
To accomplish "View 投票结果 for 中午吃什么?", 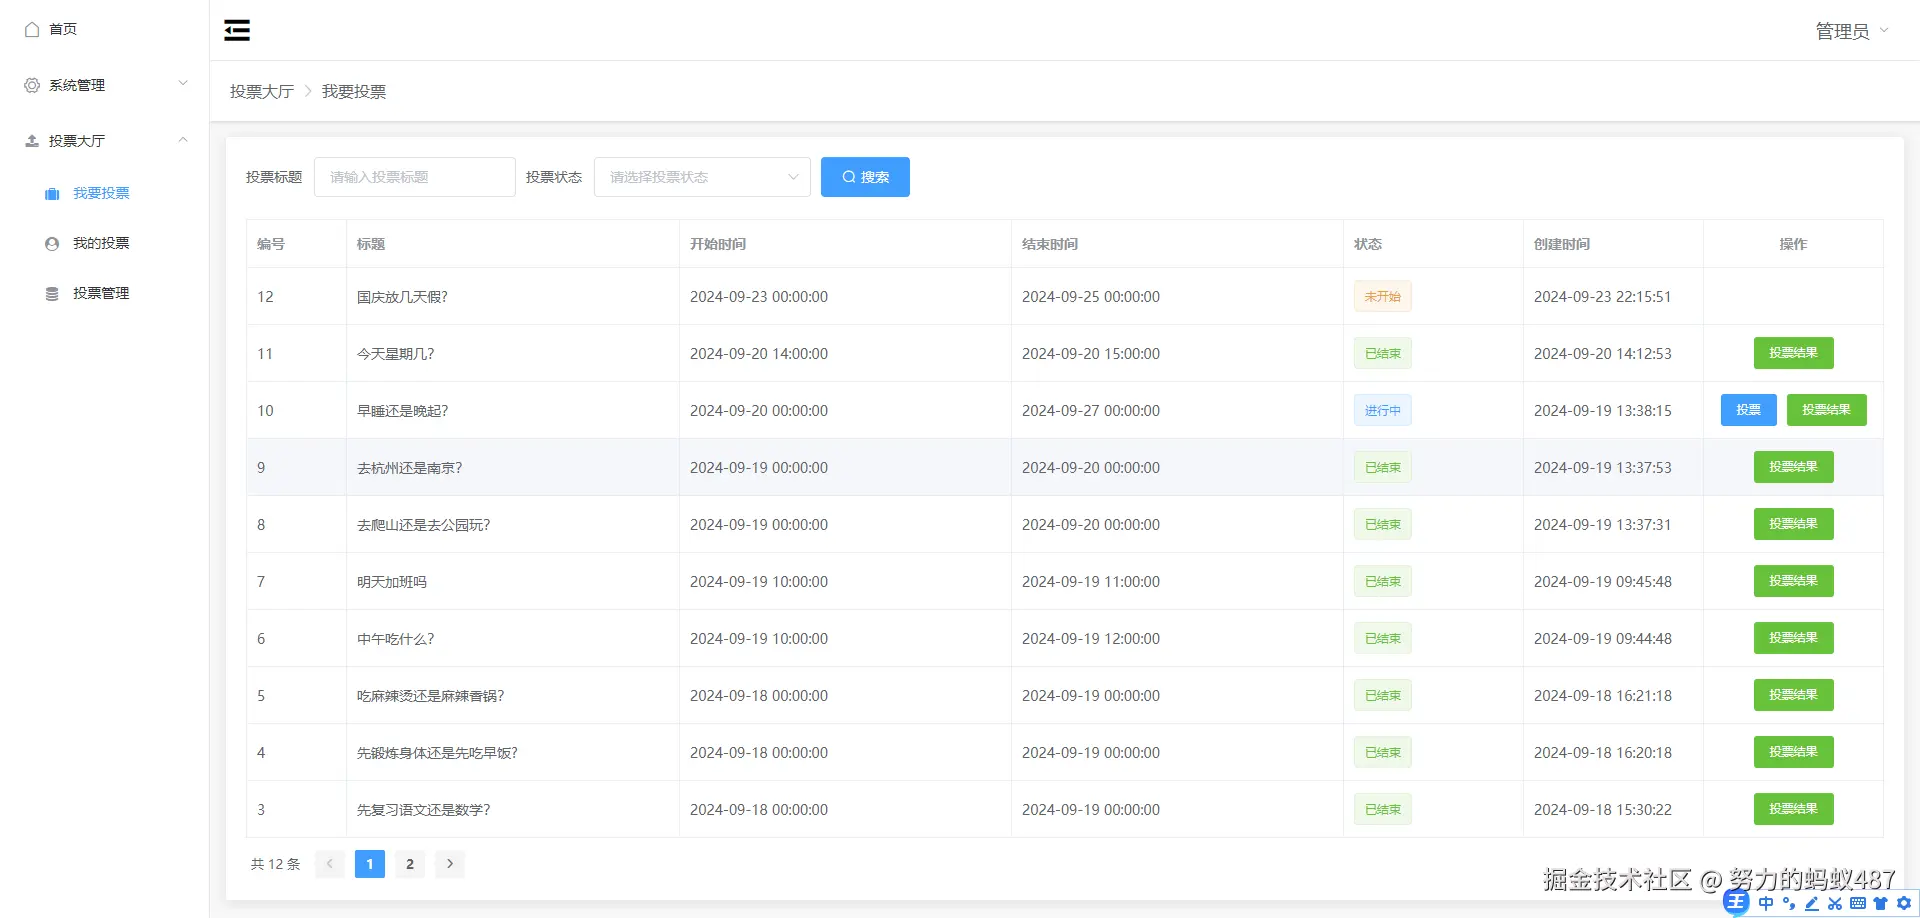I will coord(1794,638).
